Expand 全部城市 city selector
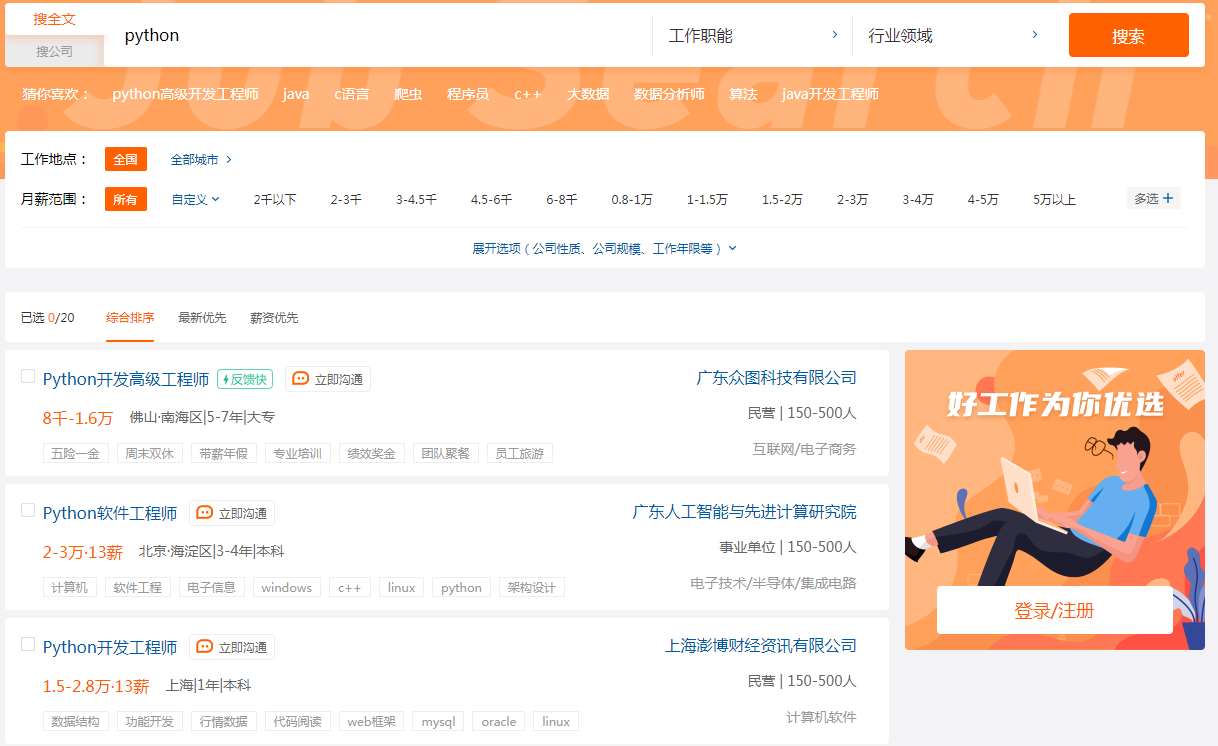Screen dimensions: 1218x746 [196, 158]
